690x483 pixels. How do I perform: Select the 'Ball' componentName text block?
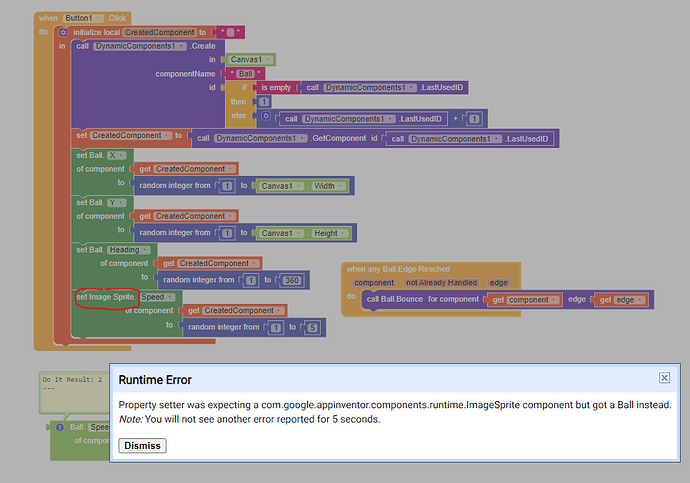pos(246,73)
